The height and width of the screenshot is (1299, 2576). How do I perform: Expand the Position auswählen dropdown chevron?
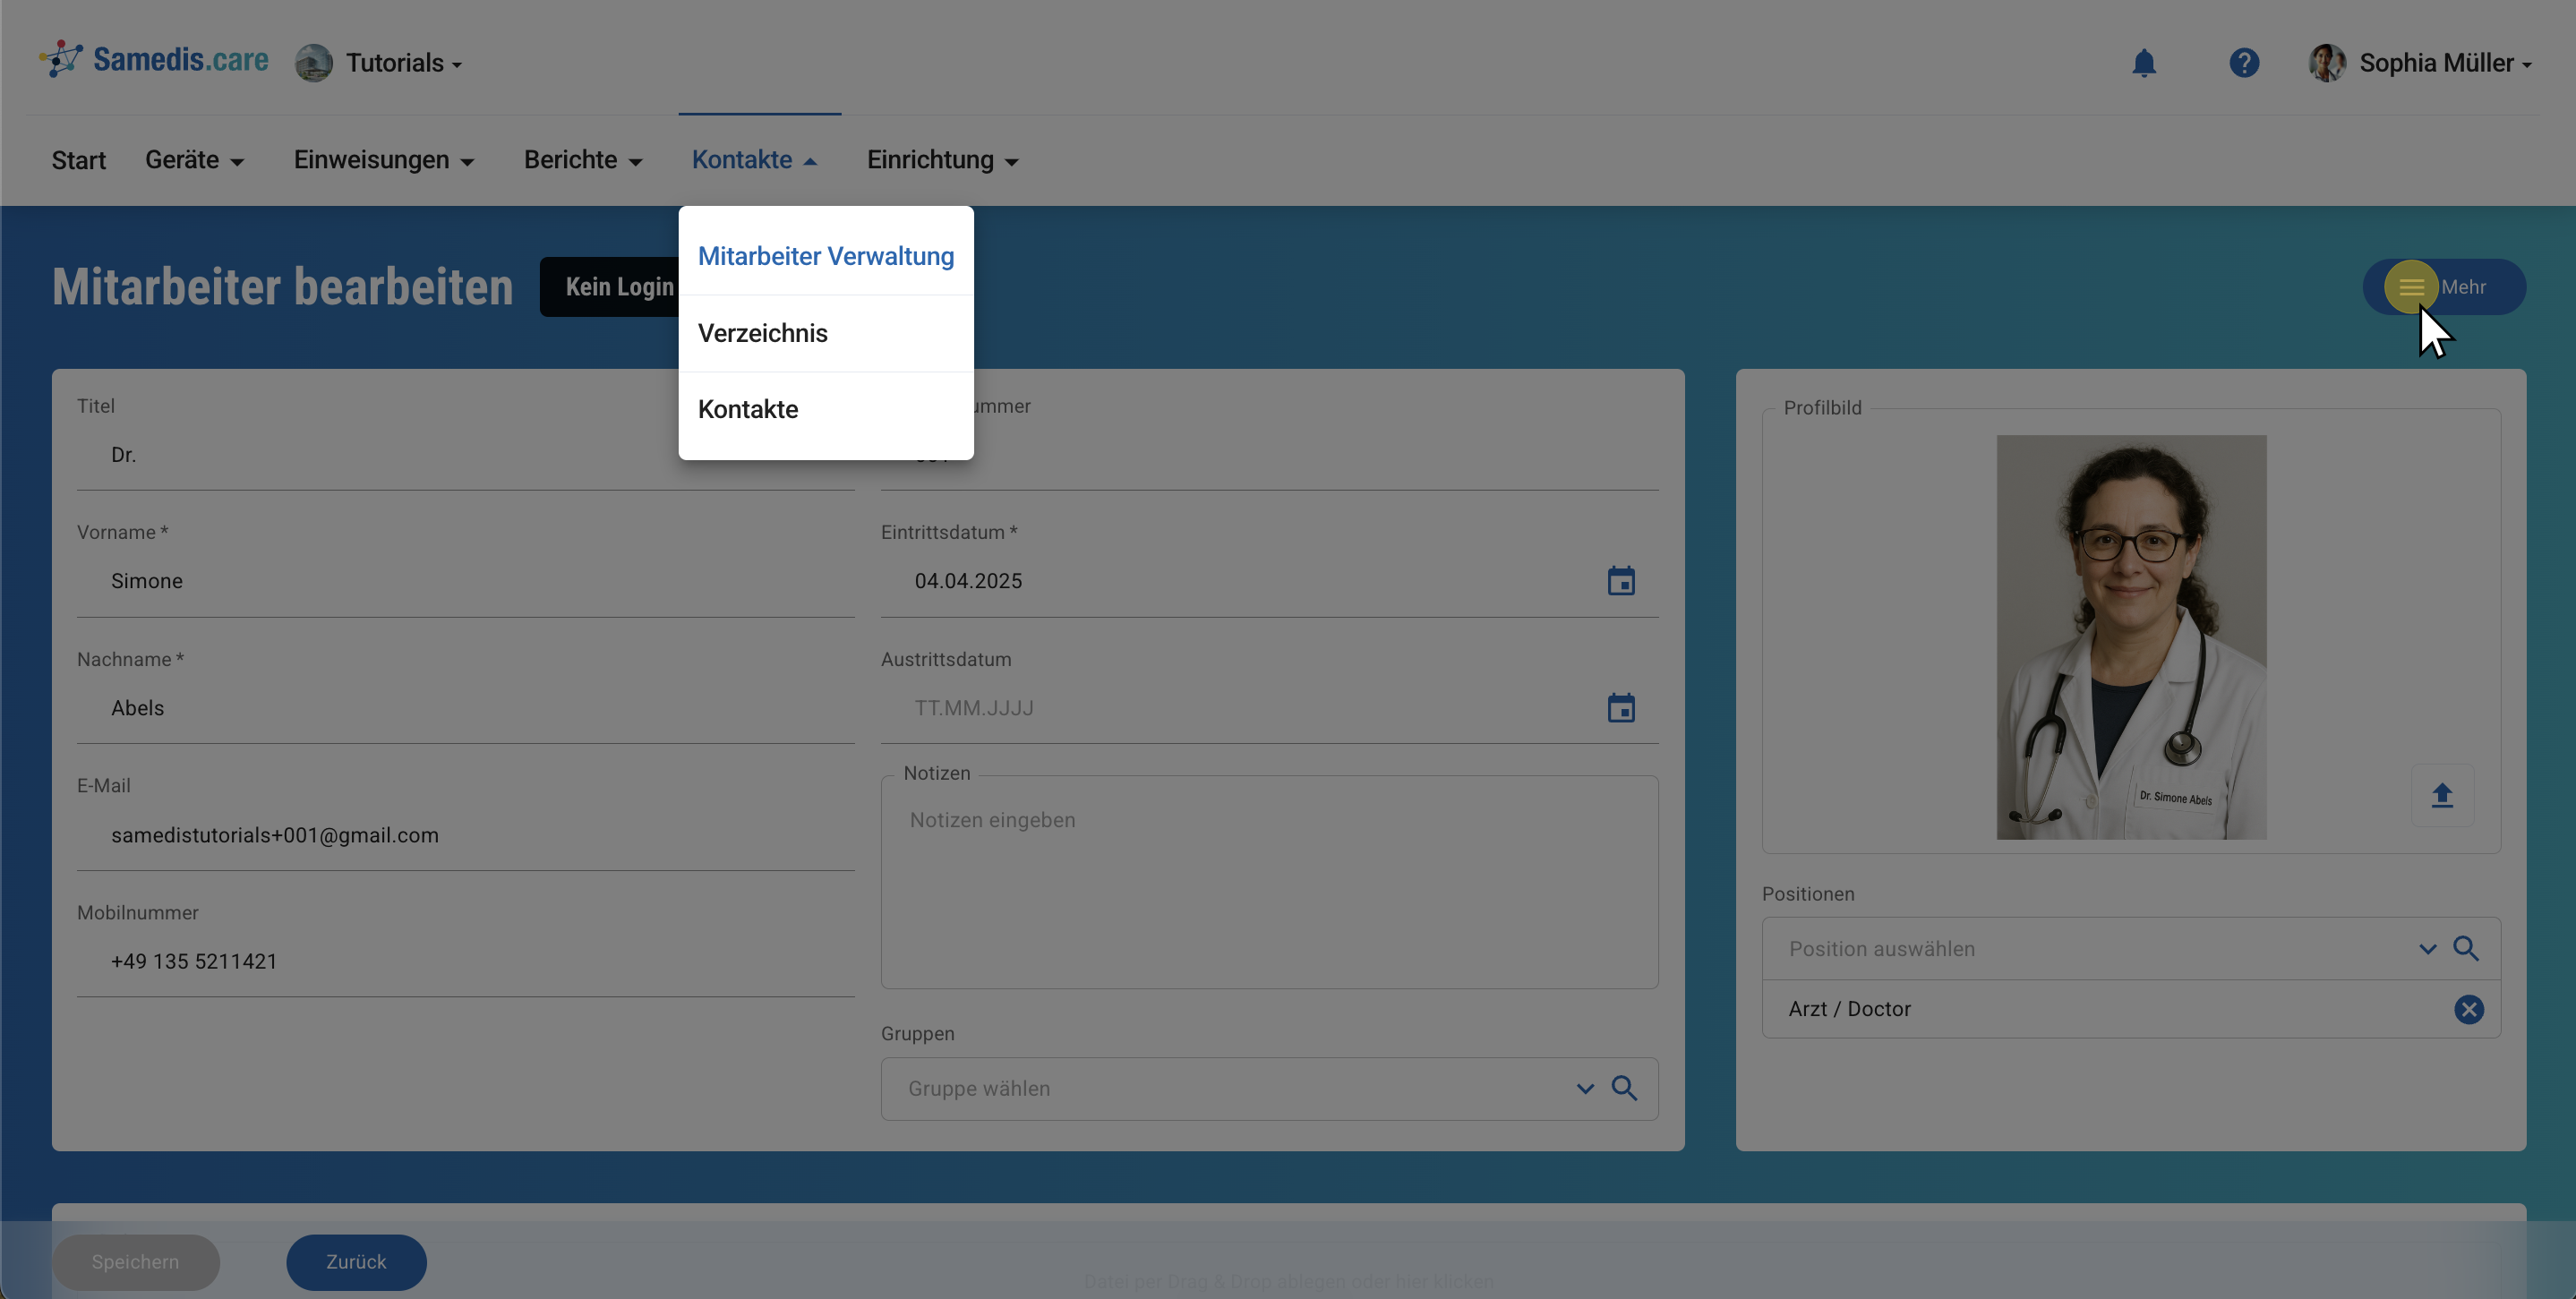[x=2427, y=948]
